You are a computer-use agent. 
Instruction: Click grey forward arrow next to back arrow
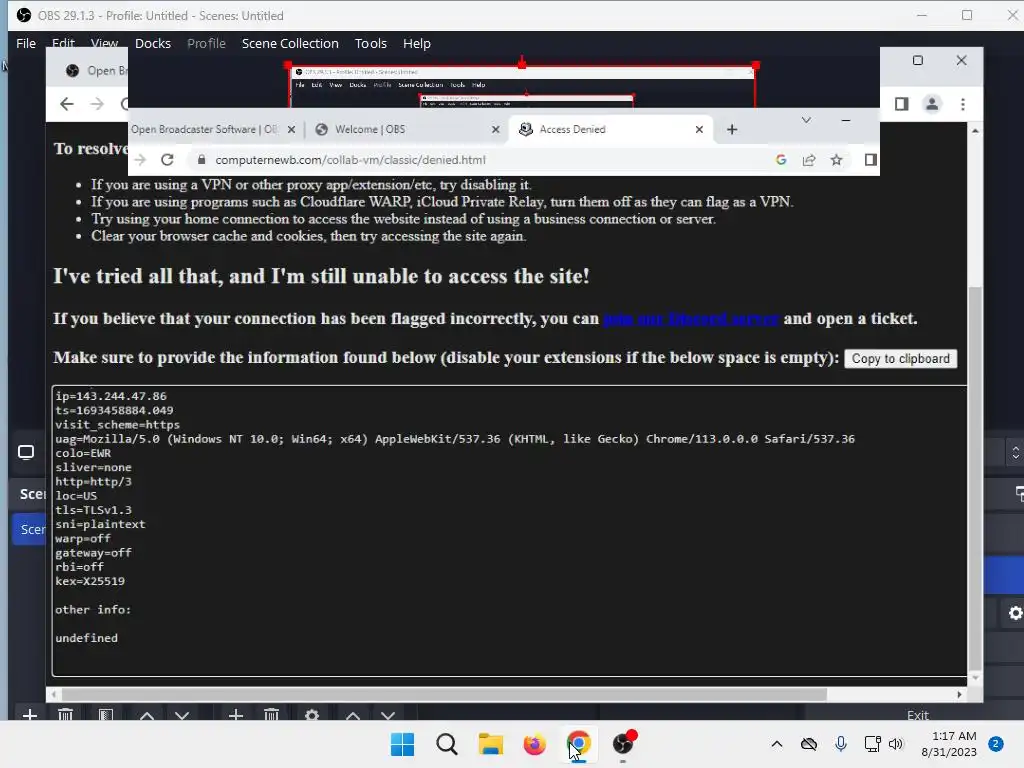pyautogui.click(x=97, y=104)
